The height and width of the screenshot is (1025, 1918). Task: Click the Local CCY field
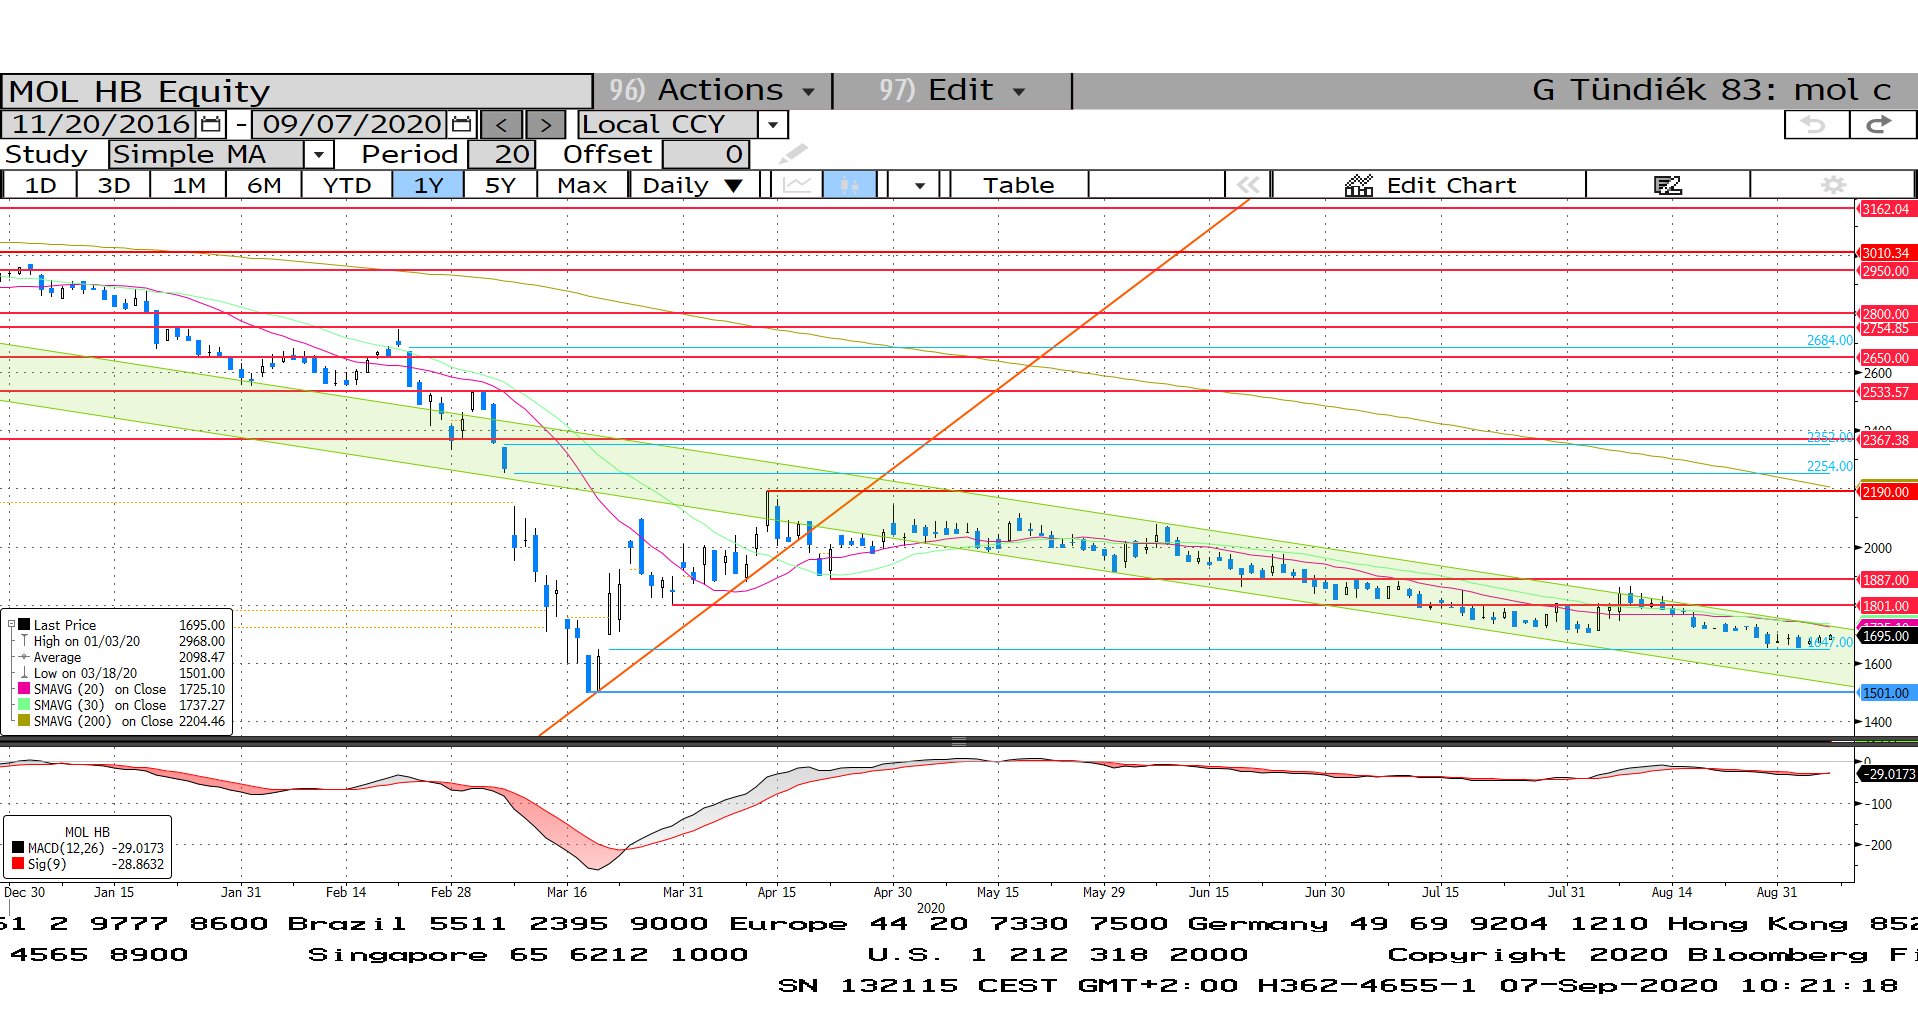tap(668, 124)
